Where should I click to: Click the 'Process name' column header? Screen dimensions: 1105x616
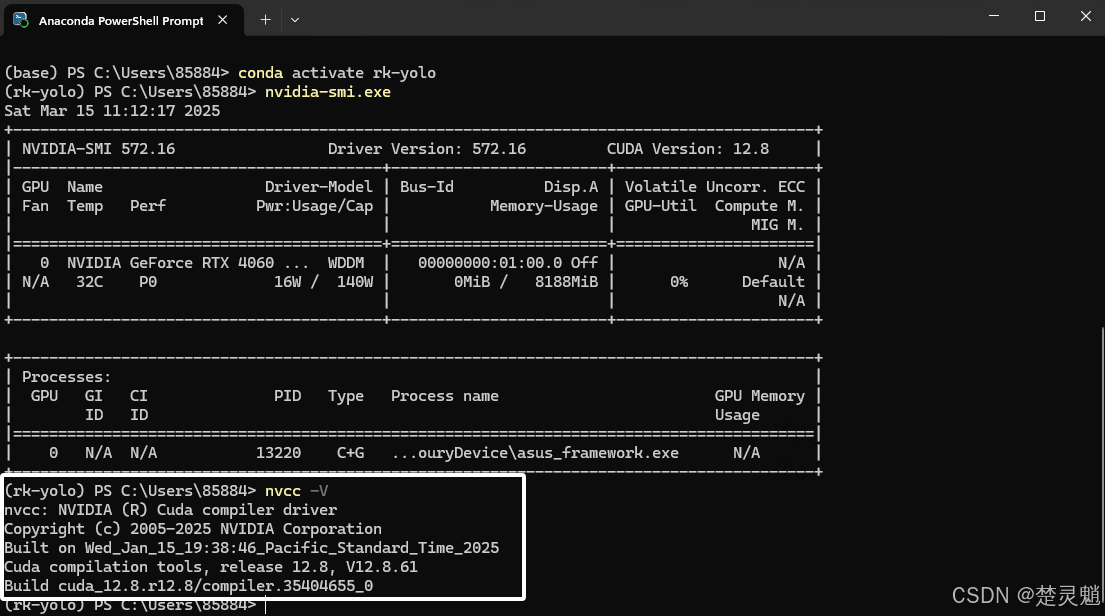coord(445,396)
